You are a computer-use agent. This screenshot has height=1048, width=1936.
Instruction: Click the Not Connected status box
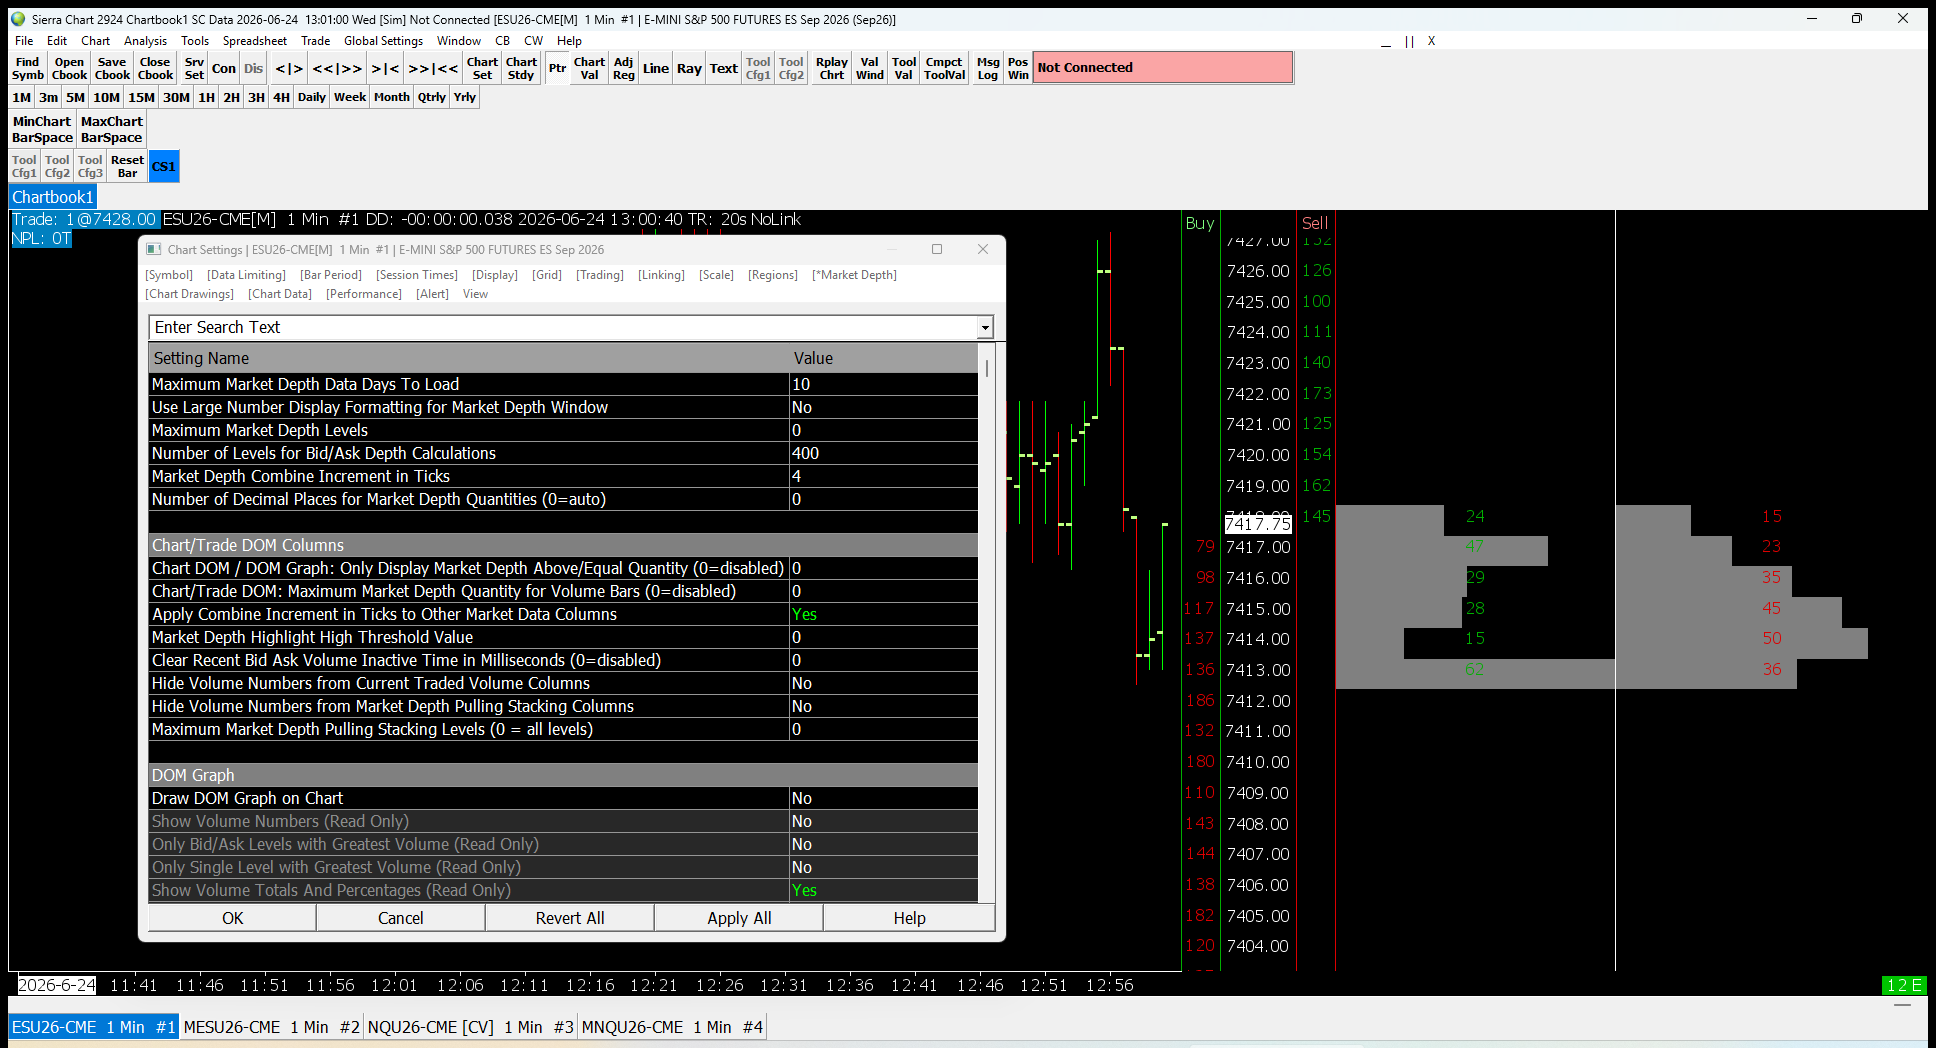pos(1163,68)
